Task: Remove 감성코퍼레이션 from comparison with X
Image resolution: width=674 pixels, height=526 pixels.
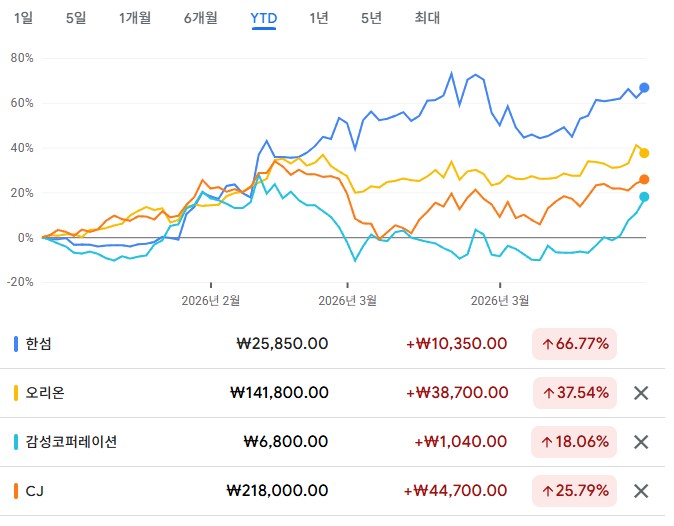Action: tap(641, 442)
